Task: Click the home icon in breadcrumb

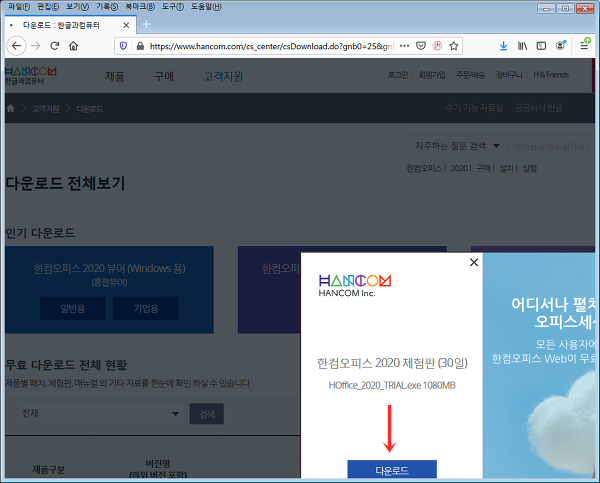Action: point(11,108)
